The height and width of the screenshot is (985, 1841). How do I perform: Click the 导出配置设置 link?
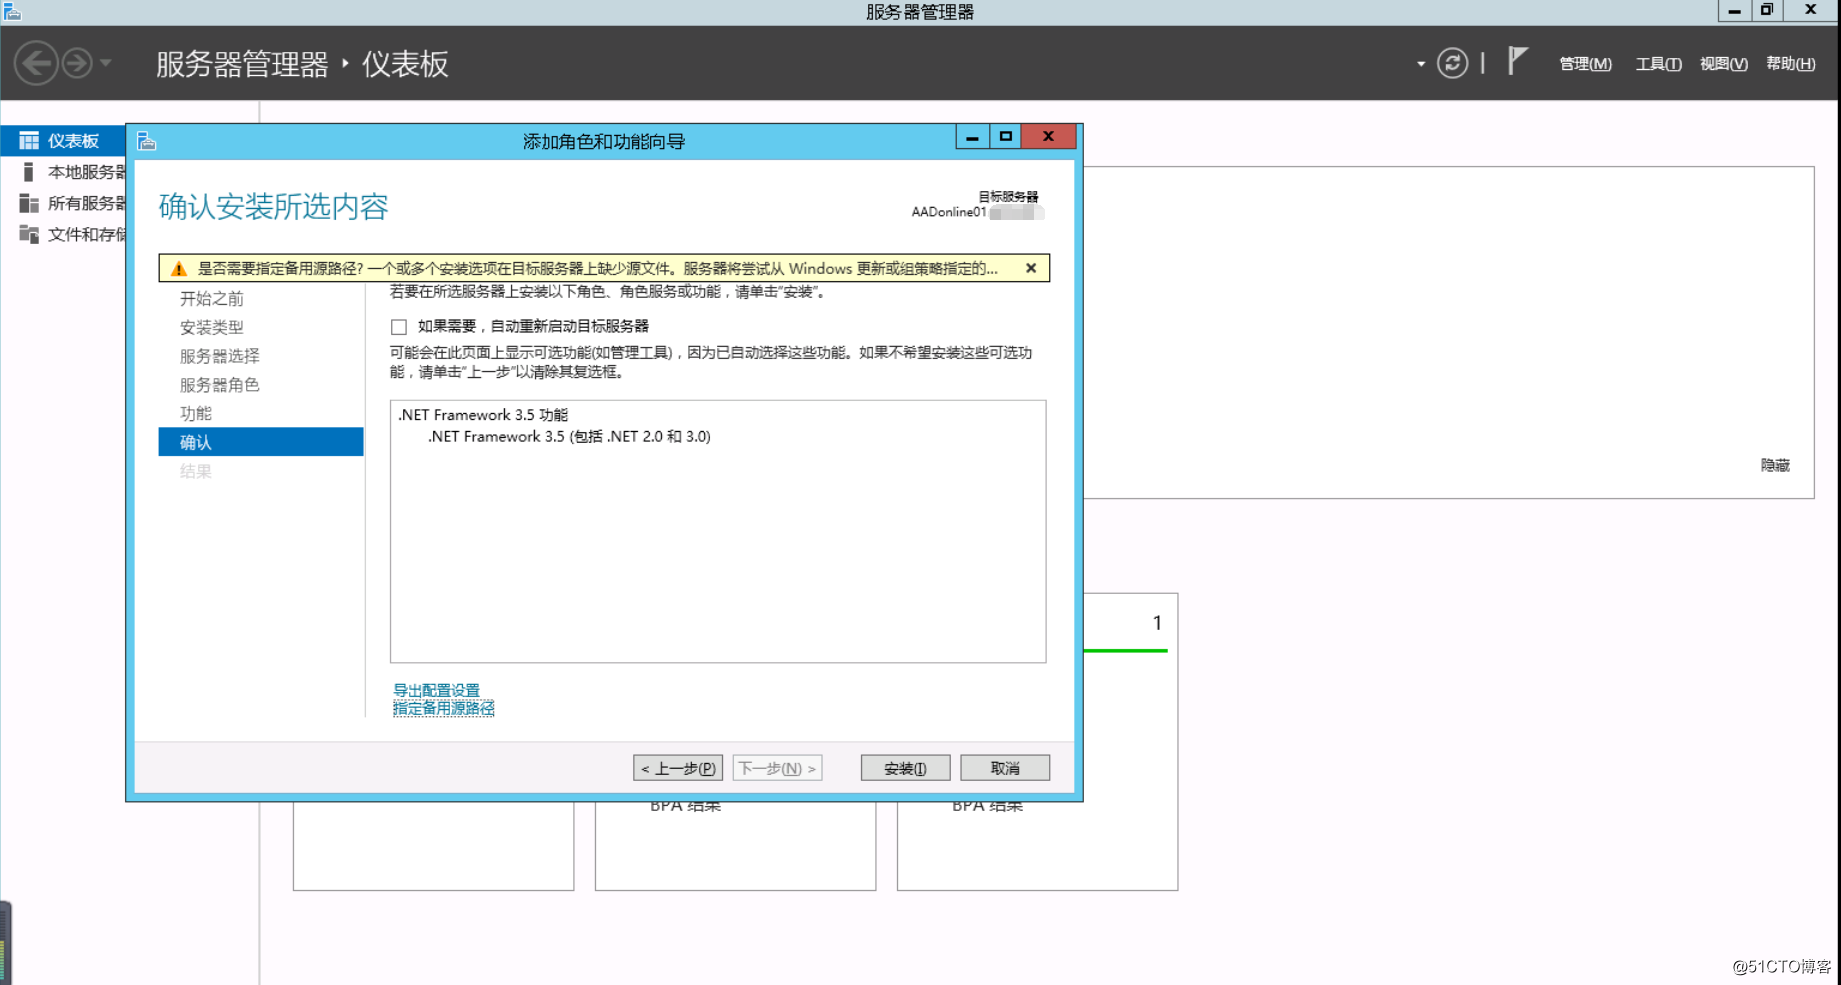click(x=436, y=690)
